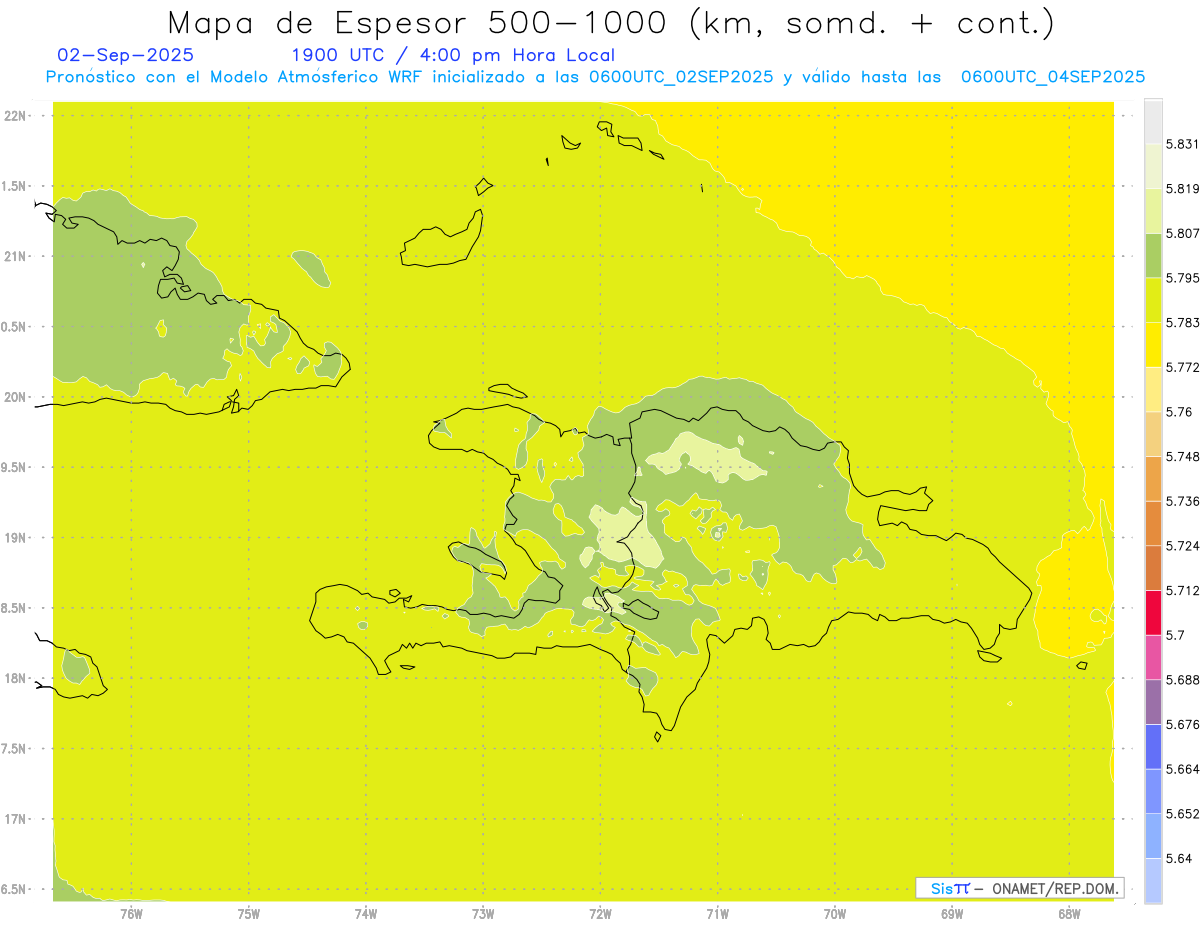Pick the purple legend swatch between 5.676 and 5.688
The height and width of the screenshot is (927, 1200).
pos(1153,702)
